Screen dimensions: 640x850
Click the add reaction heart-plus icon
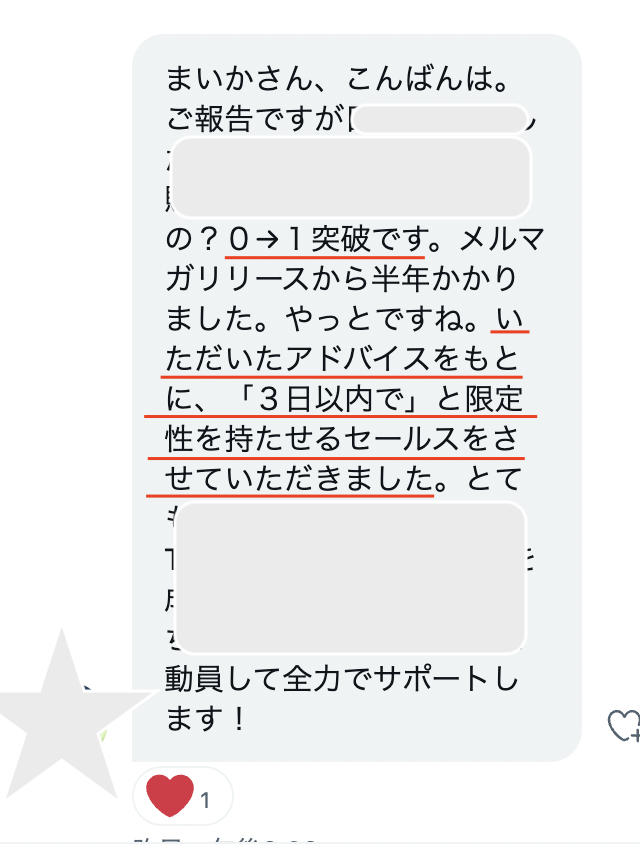[x=624, y=725]
